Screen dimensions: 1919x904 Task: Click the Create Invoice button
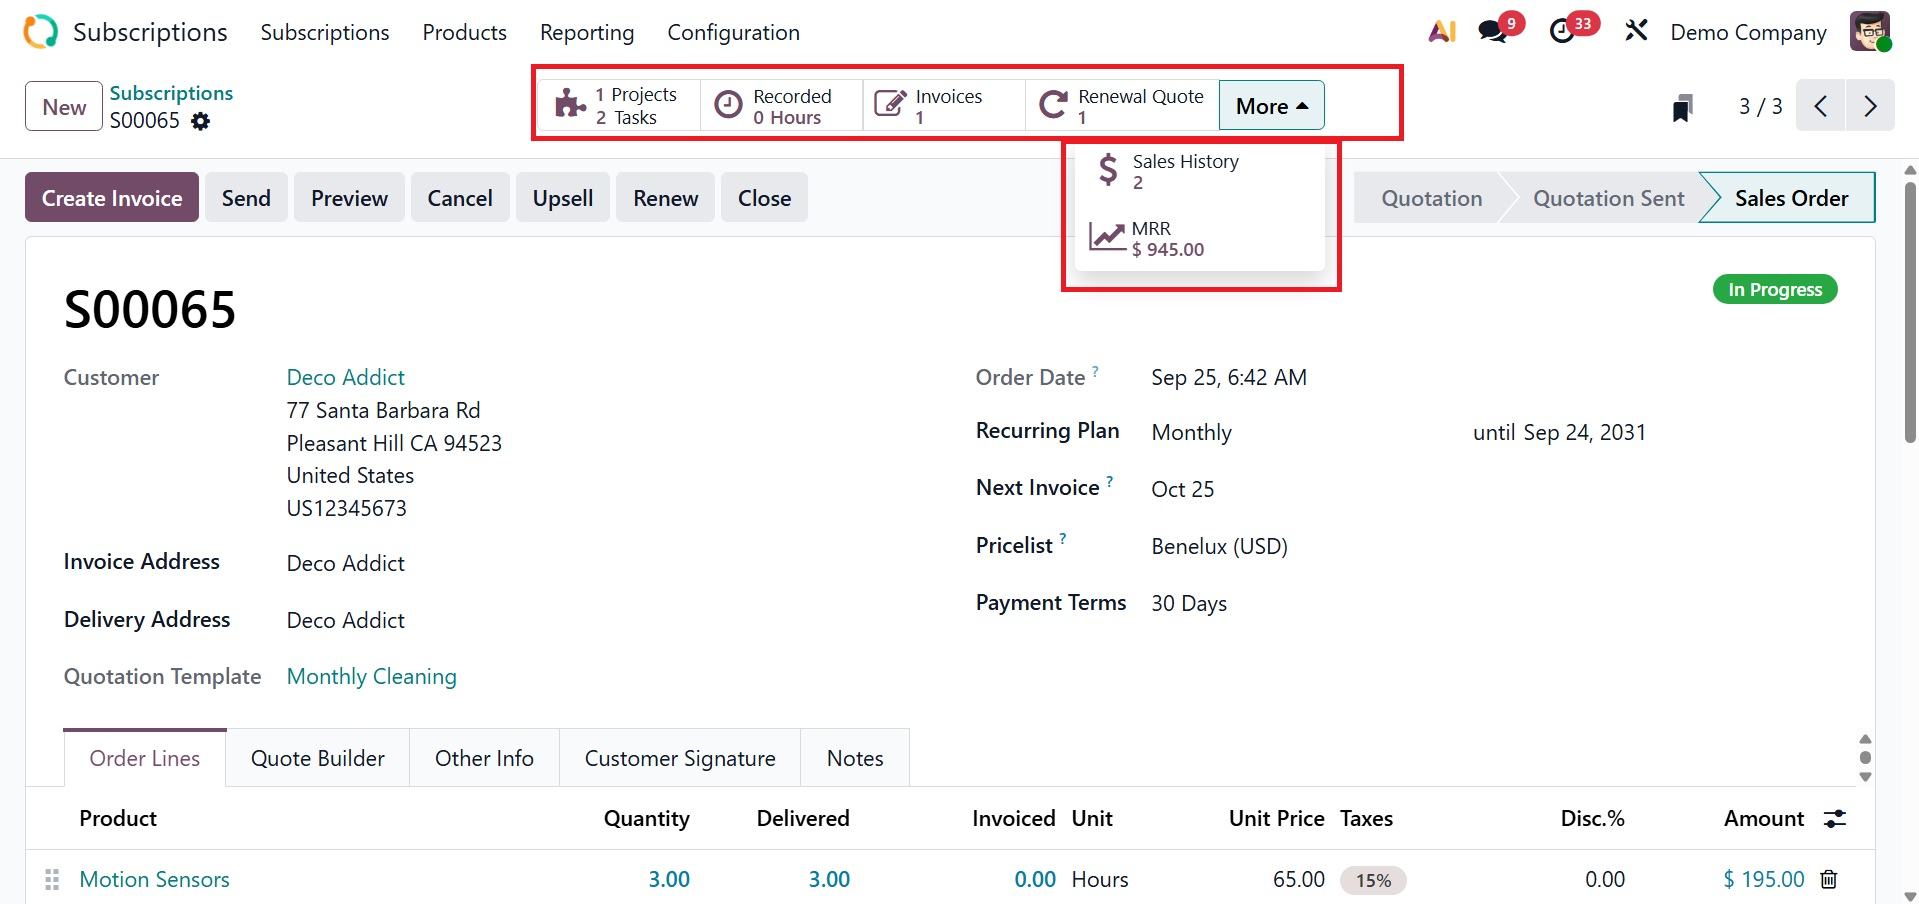[112, 198]
